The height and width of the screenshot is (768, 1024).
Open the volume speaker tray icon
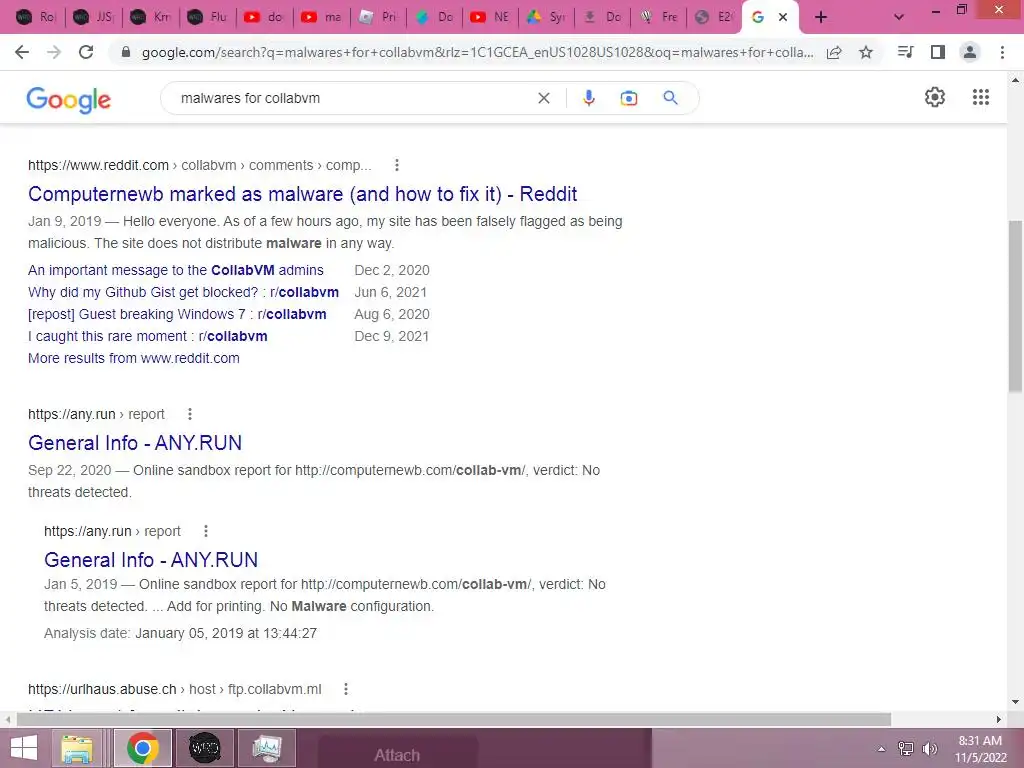(929, 749)
